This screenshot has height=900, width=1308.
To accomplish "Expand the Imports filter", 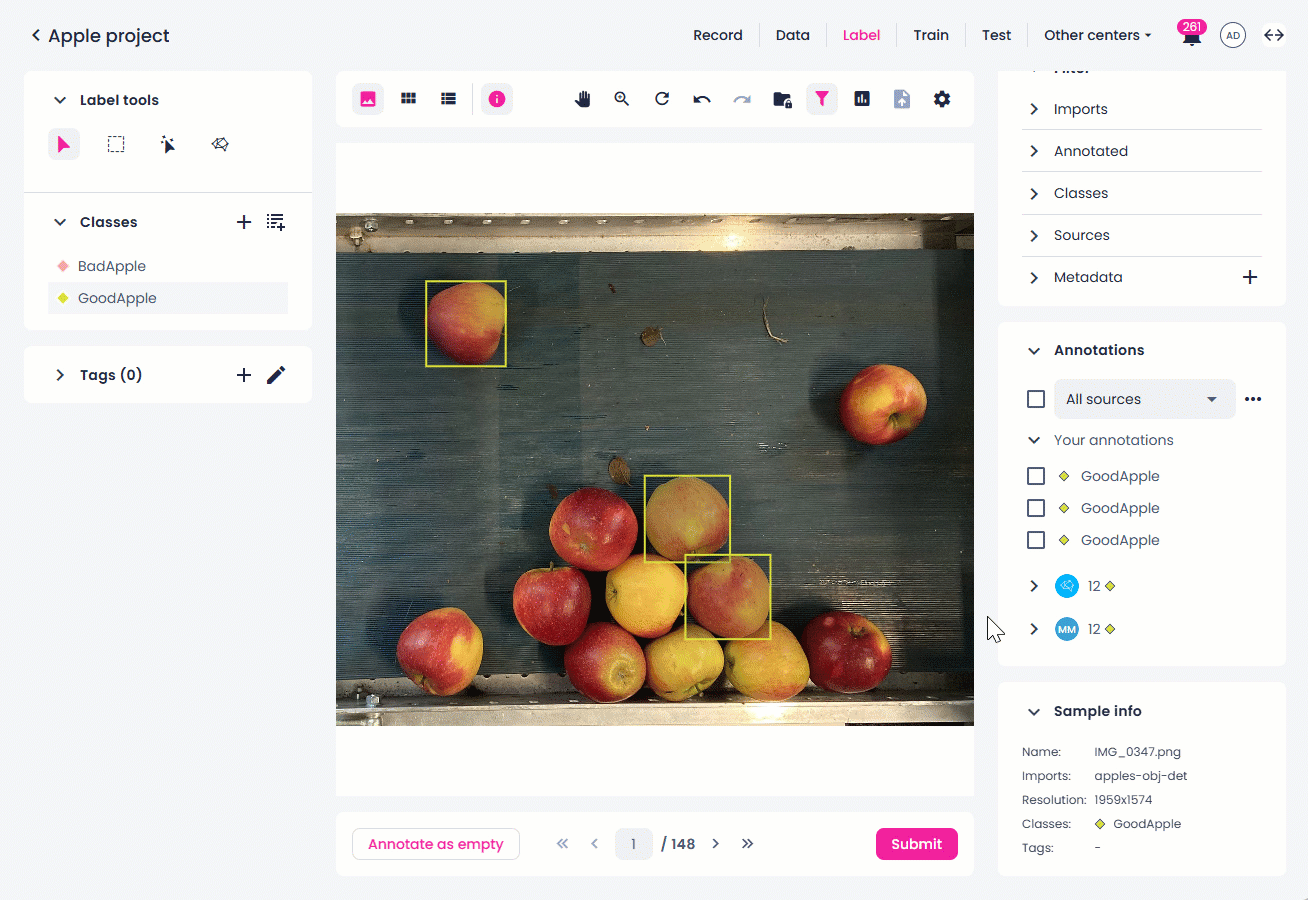I will pyautogui.click(x=1034, y=109).
